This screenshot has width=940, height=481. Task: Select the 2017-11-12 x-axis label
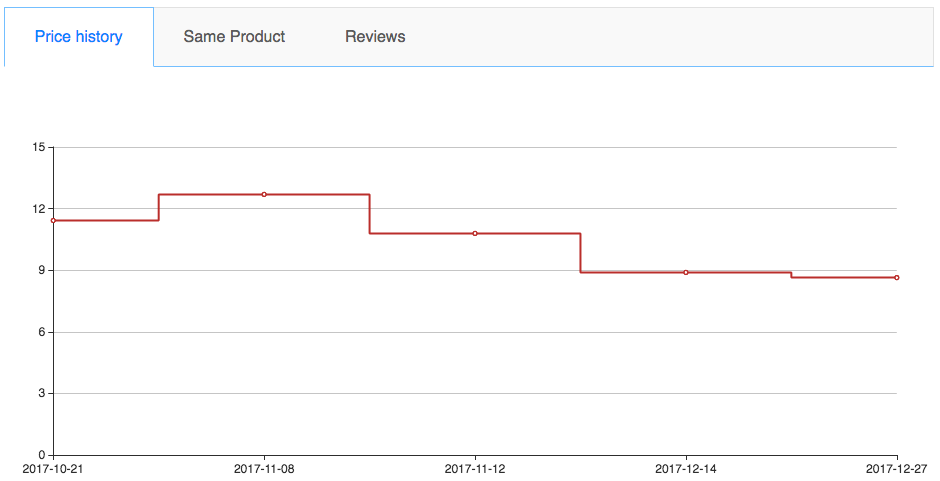(x=475, y=468)
